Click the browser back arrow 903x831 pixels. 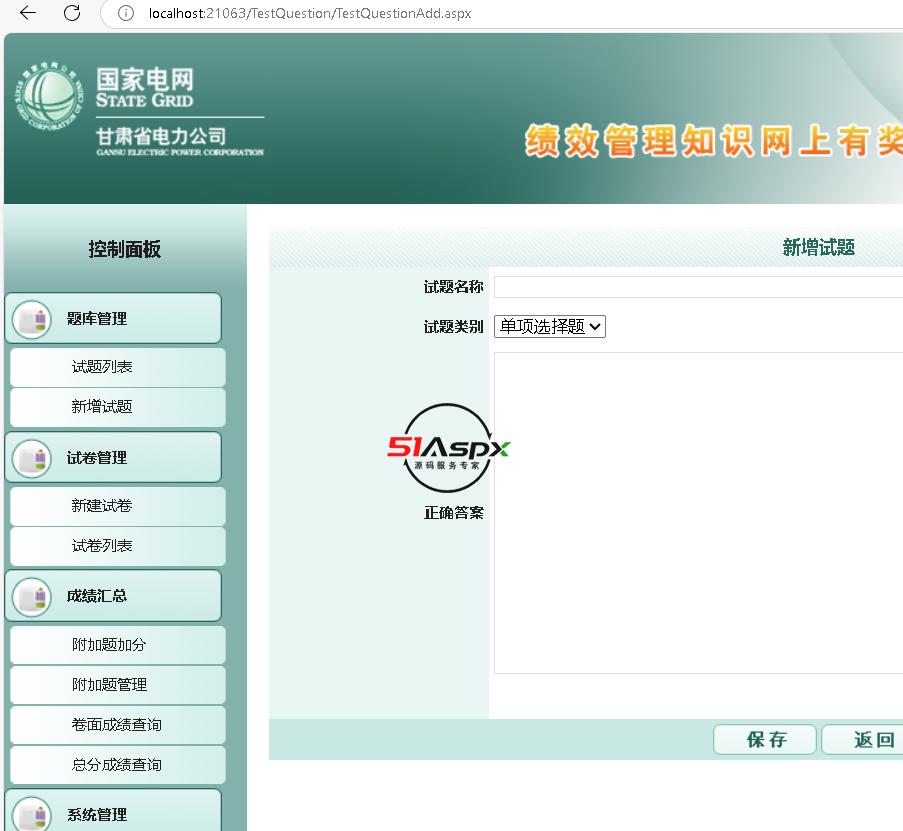click(28, 13)
